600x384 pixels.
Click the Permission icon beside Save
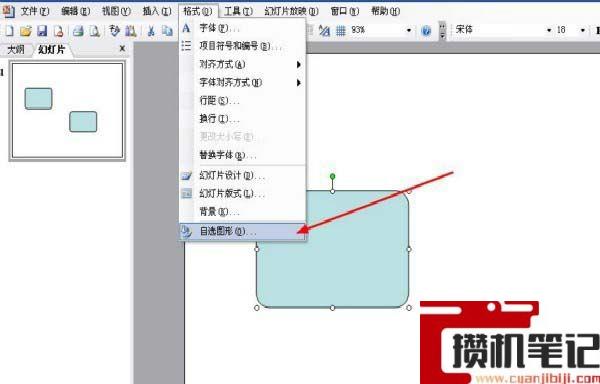point(58,31)
